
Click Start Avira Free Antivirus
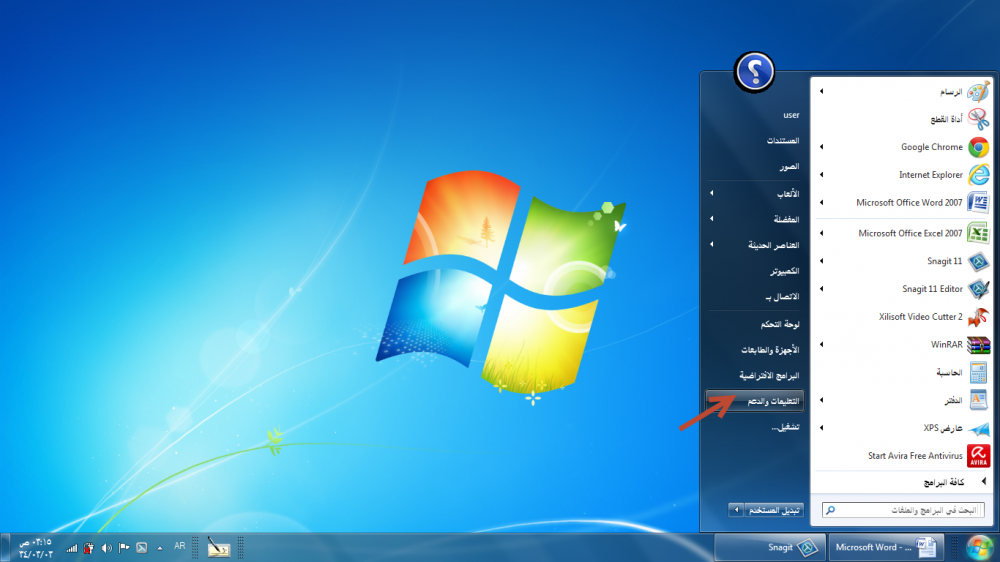pos(915,456)
